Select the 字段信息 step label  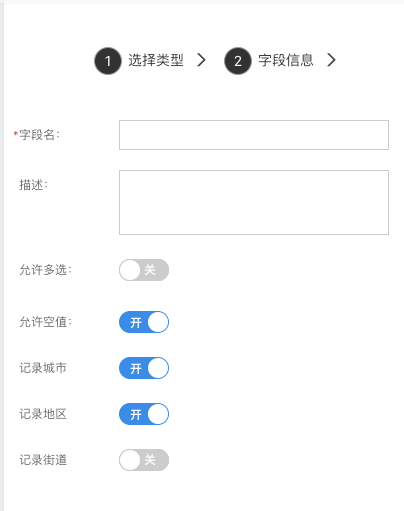point(286,60)
